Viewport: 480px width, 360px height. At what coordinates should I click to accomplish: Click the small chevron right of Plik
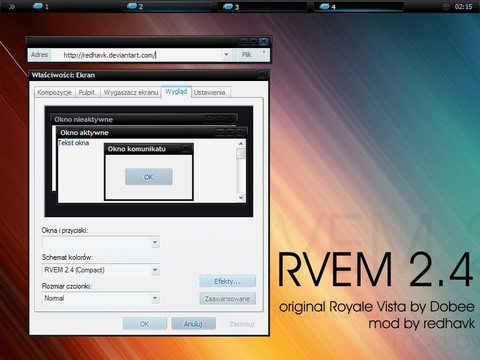point(264,52)
